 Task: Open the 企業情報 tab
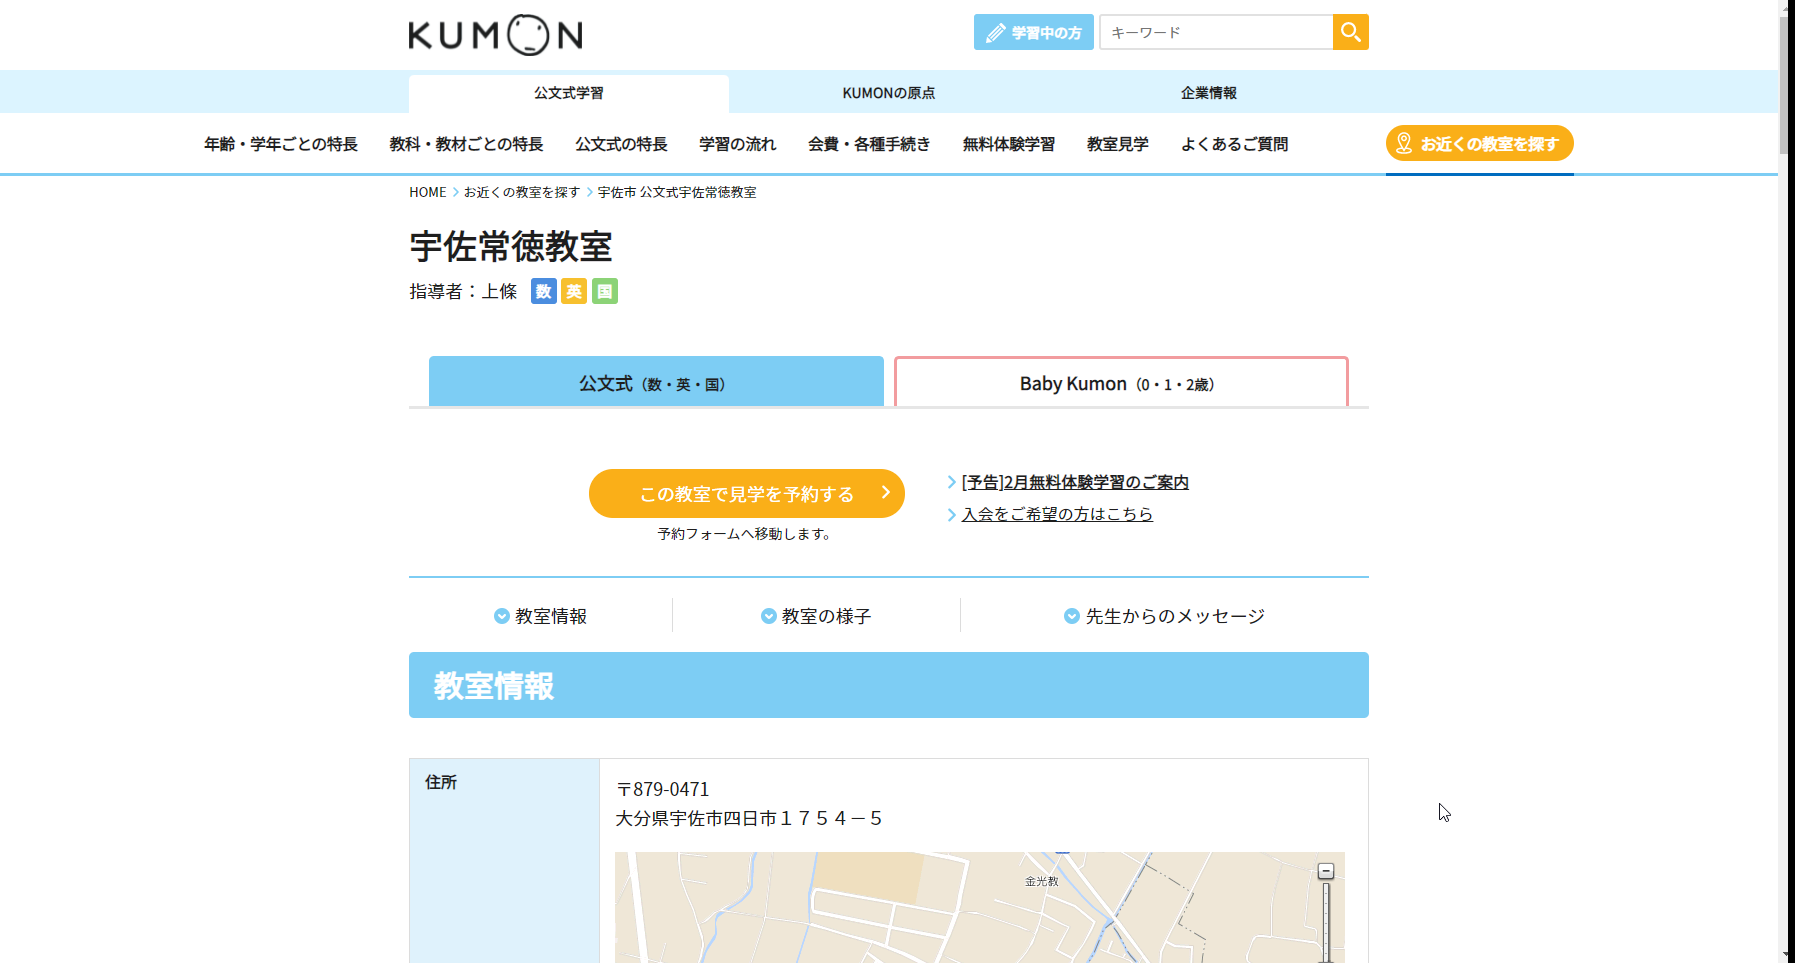point(1208,93)
